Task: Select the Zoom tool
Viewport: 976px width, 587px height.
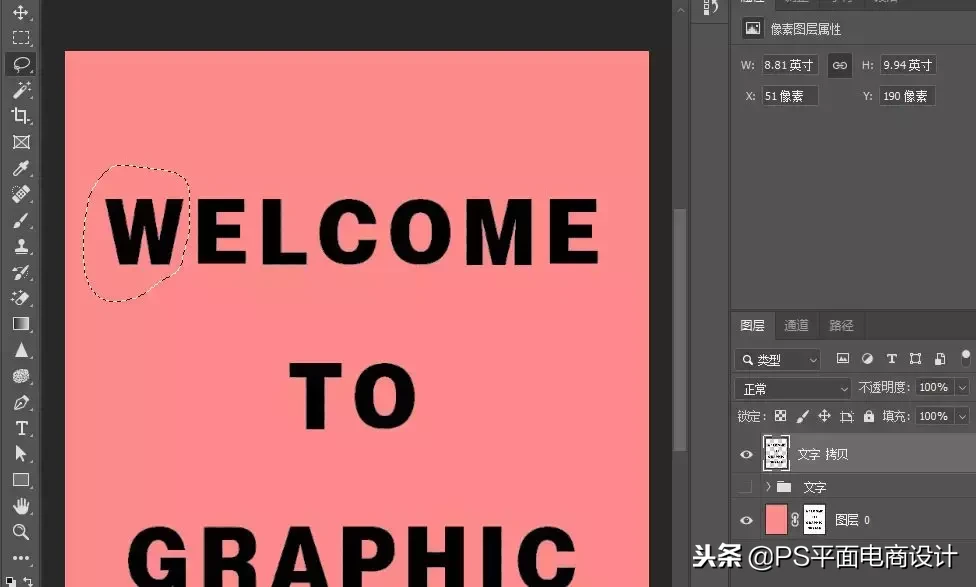Action: tap(21, 532)
